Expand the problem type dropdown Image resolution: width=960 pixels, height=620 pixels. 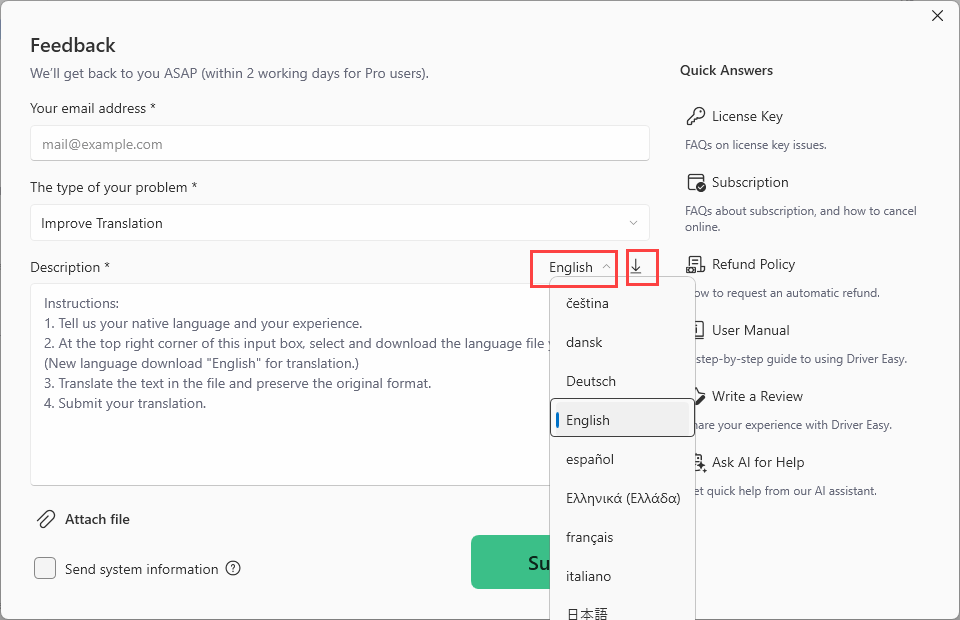coord(340,223)
